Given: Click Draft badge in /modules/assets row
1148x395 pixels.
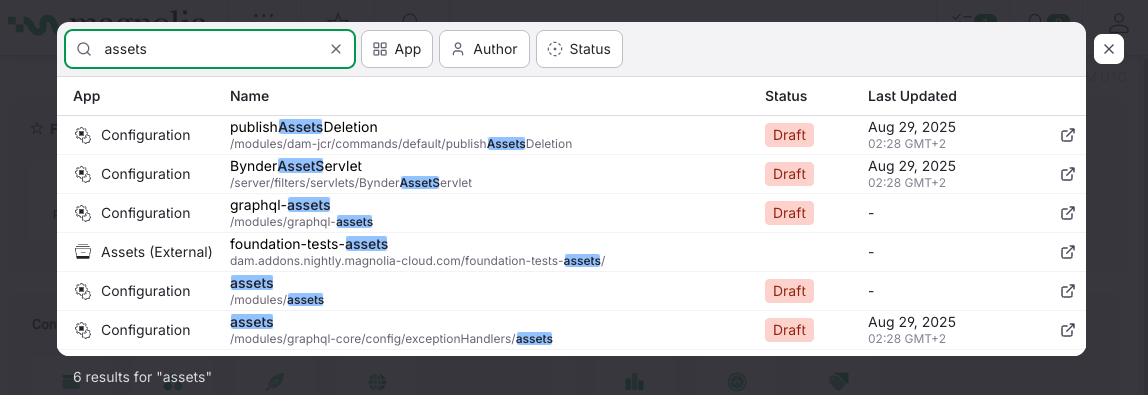Looking at the screenshot, I should pyautogui.click(x=789, y=291).
